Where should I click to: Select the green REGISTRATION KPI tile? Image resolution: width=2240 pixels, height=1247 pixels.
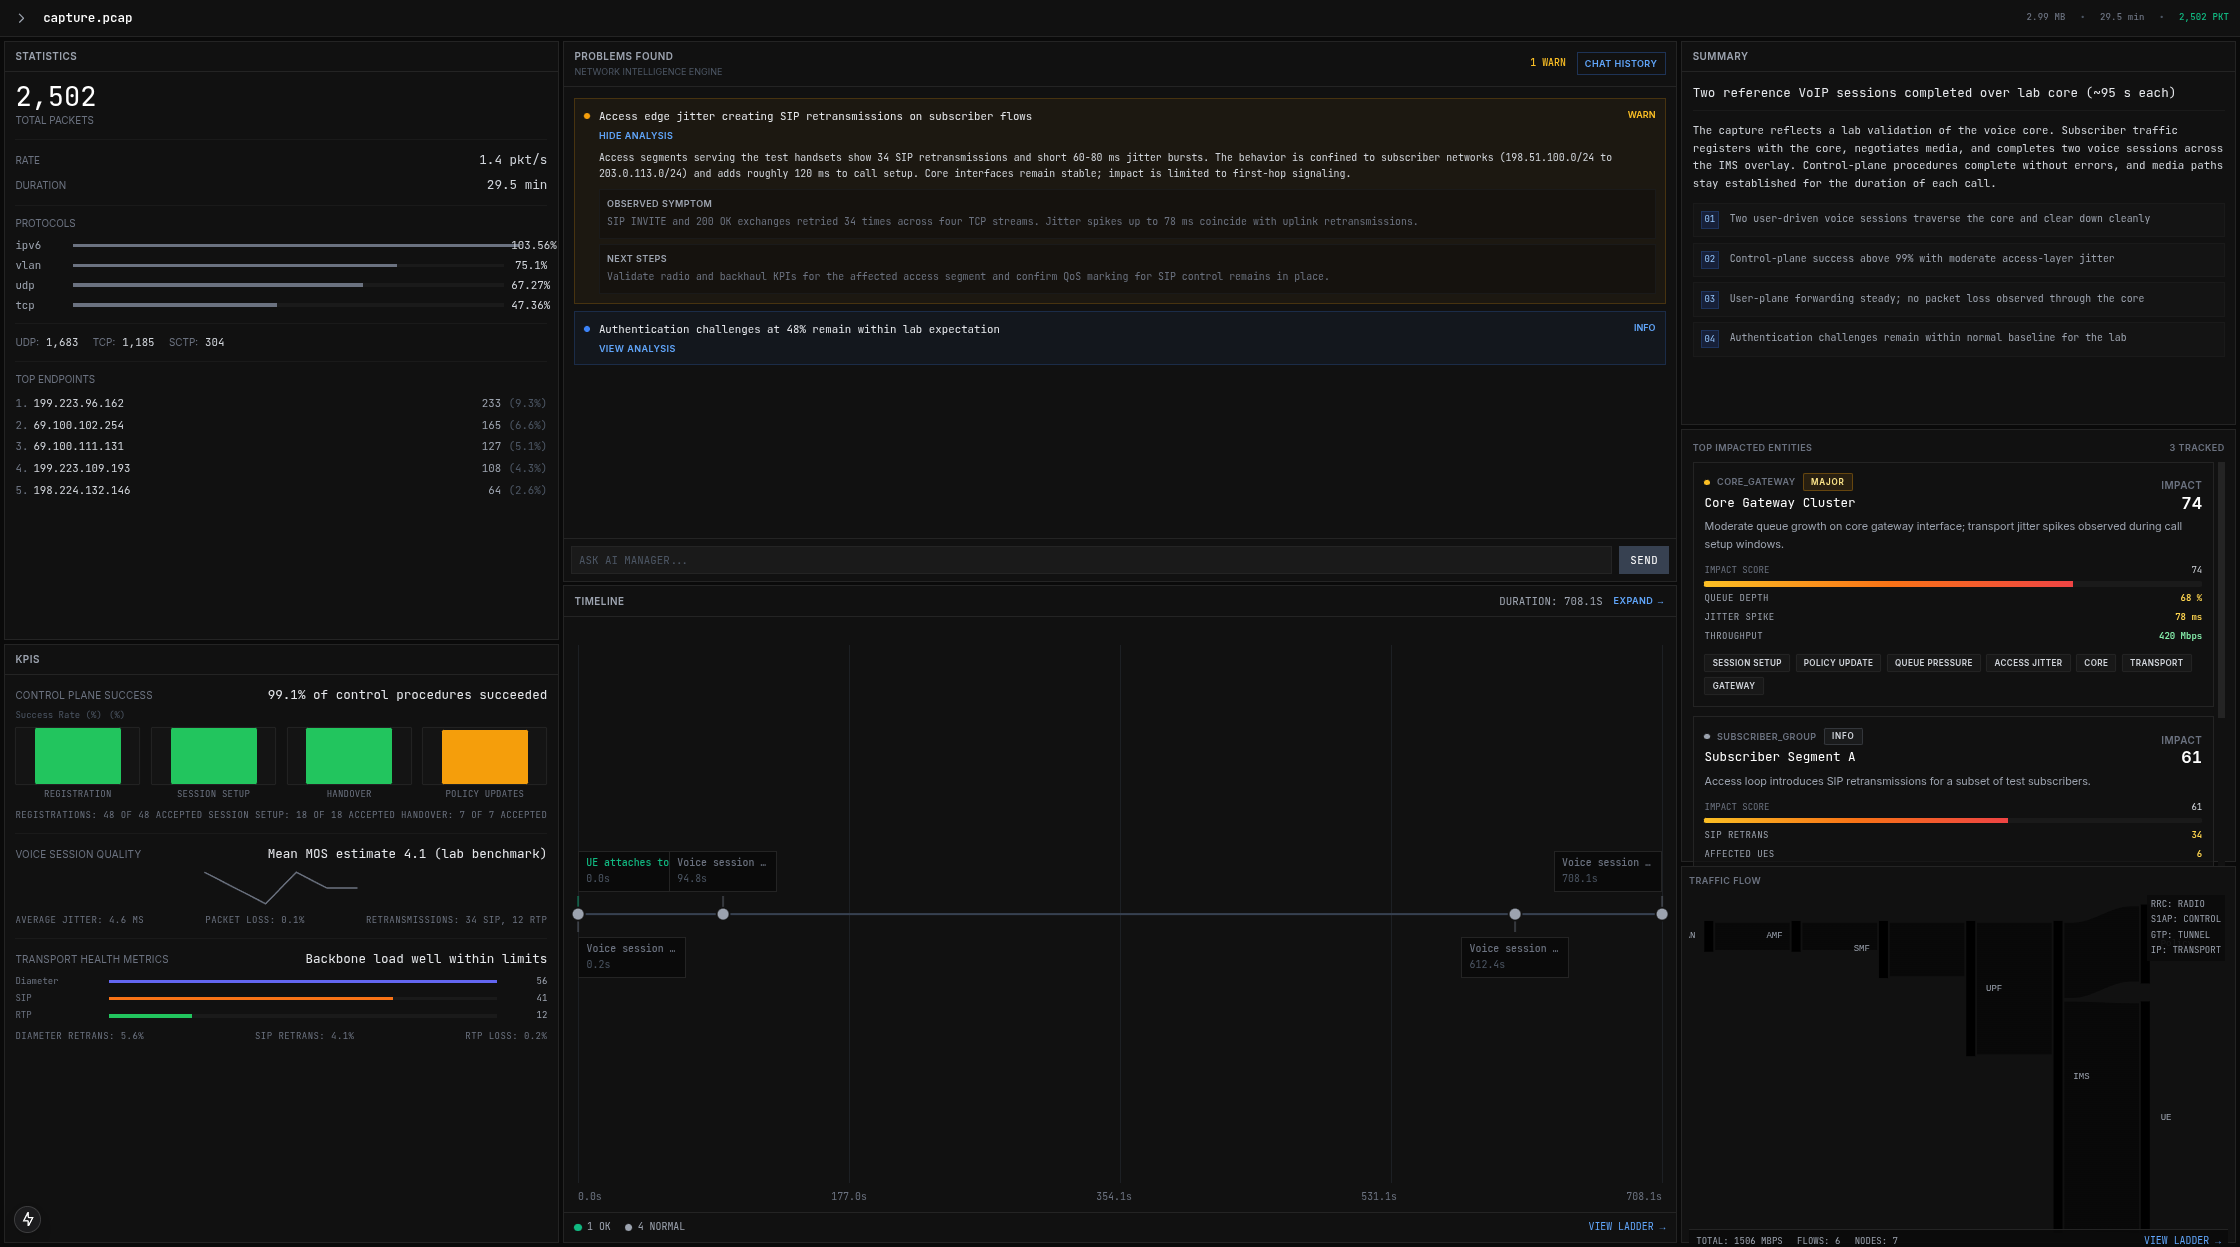[x=77, y=755]
